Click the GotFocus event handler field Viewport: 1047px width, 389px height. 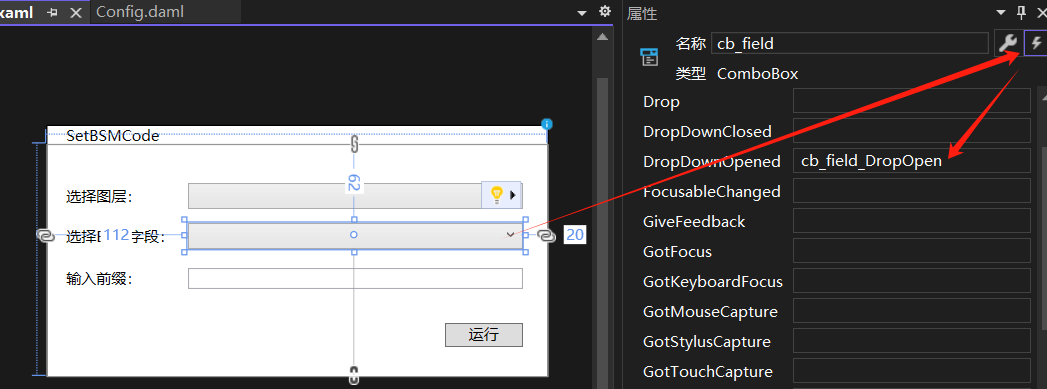[911, 251]
